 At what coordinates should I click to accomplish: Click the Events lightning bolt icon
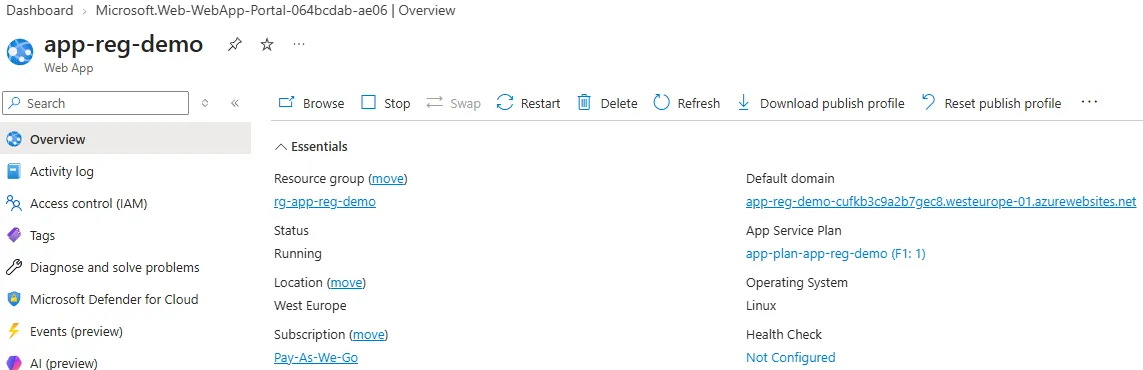click(13, 331)
